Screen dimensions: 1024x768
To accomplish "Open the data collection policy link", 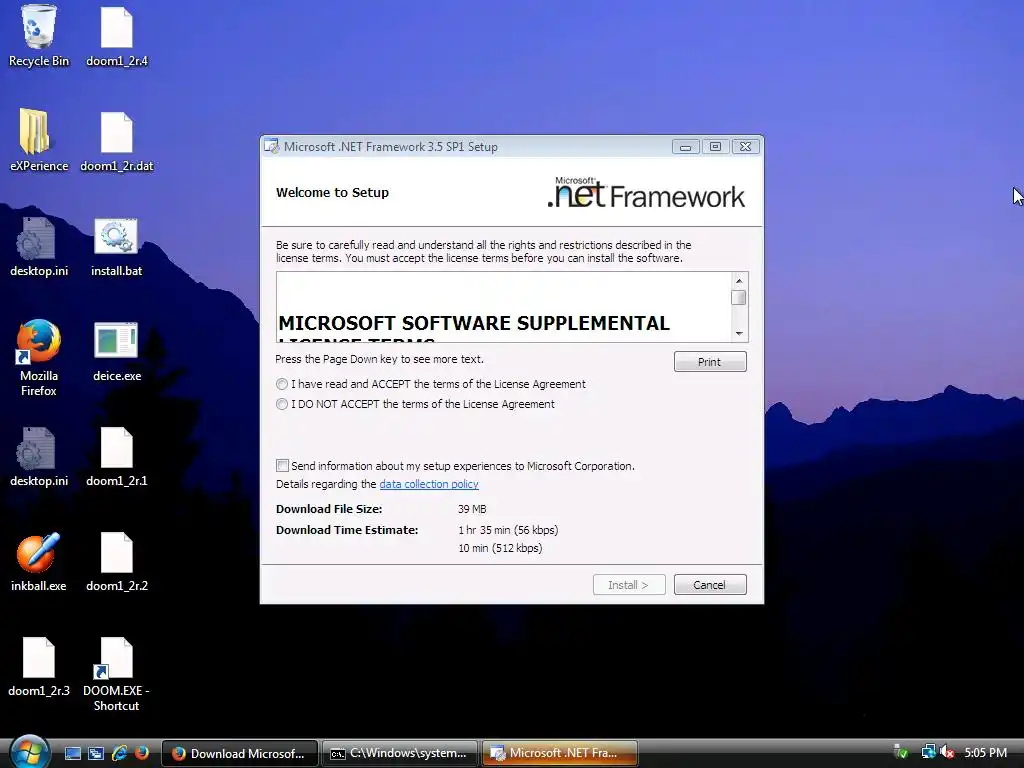I will 429,484.
